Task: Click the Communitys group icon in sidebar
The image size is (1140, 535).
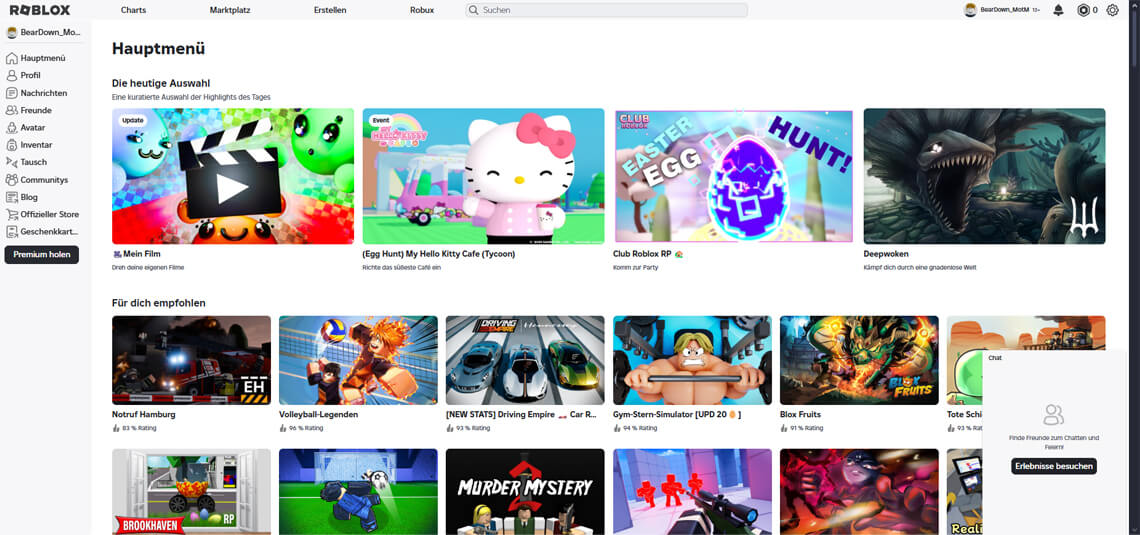Action: pos(12,180)
